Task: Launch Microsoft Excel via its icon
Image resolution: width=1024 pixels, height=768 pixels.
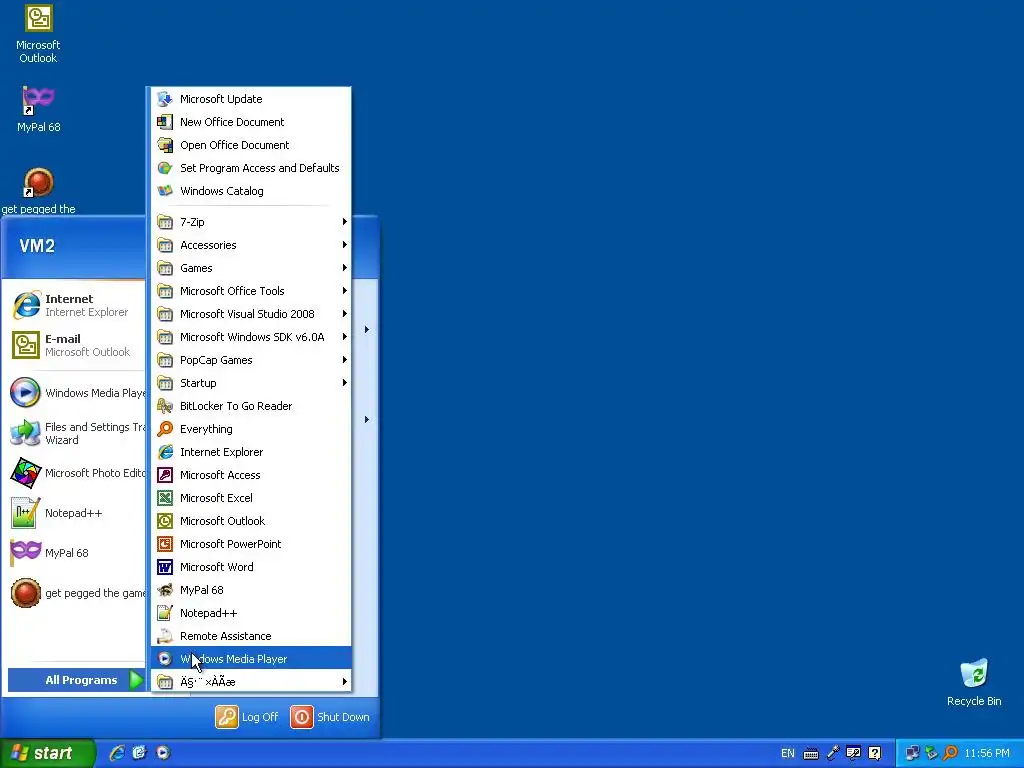Action: (165, 498)
